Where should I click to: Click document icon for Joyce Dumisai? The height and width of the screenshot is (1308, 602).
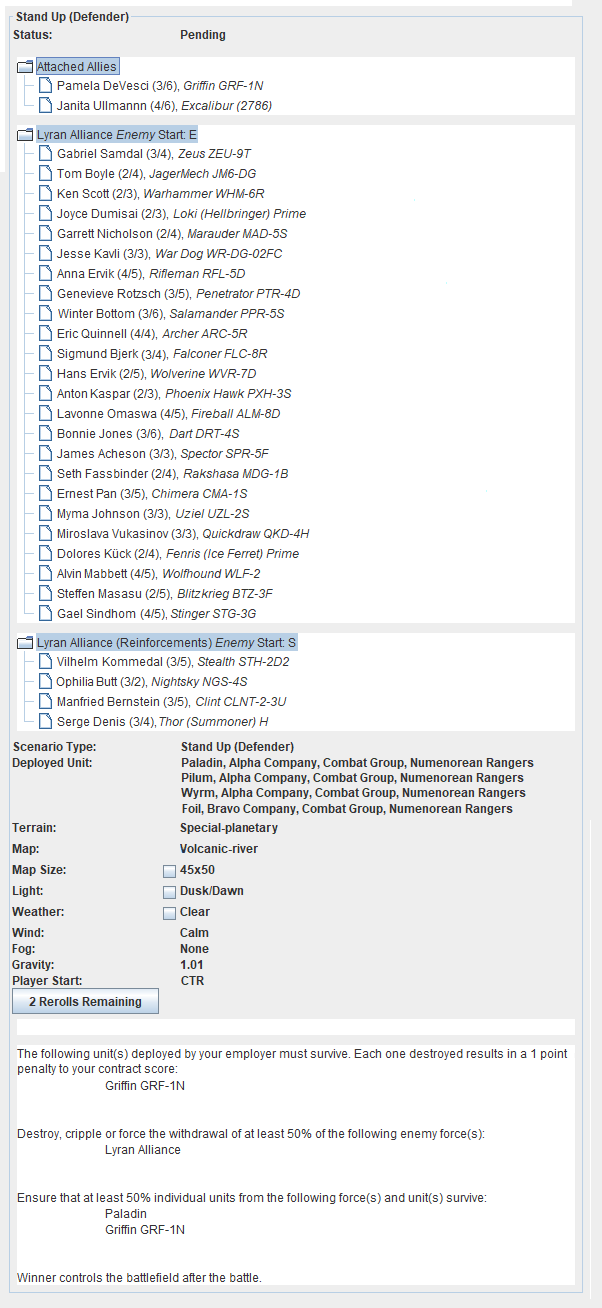45,214
